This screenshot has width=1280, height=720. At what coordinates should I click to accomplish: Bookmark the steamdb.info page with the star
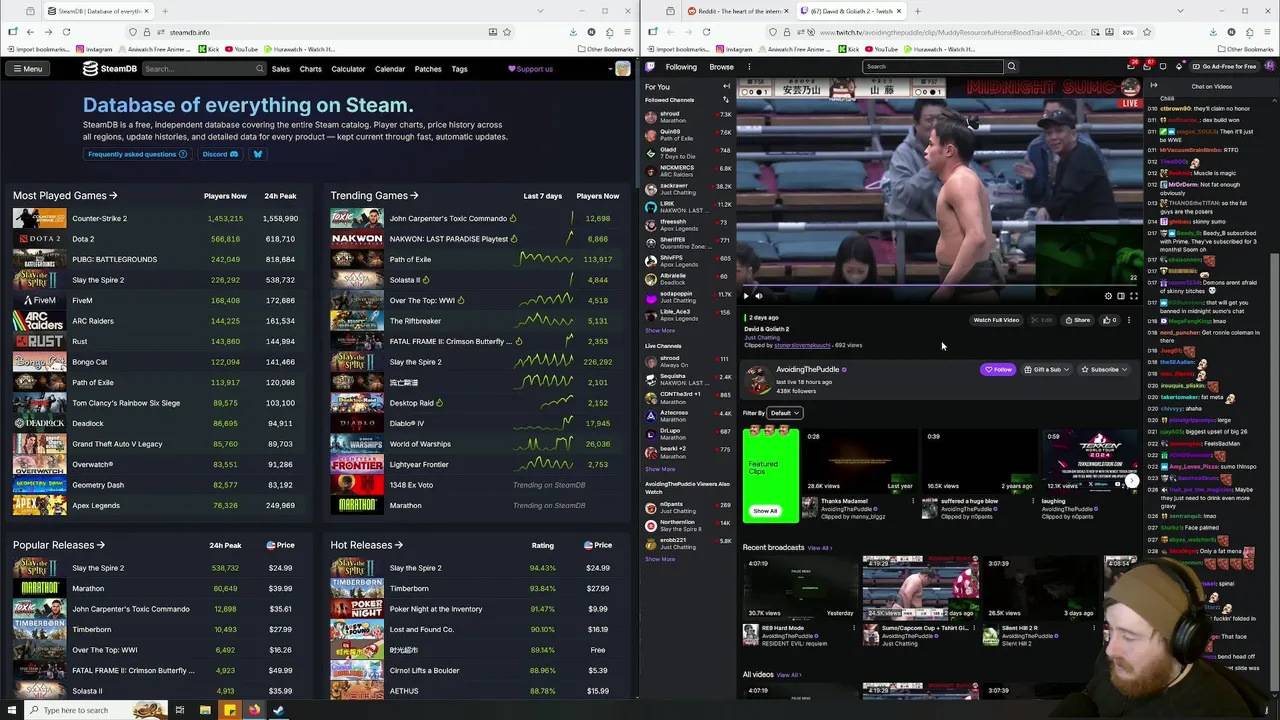click(x=507, y=32)
